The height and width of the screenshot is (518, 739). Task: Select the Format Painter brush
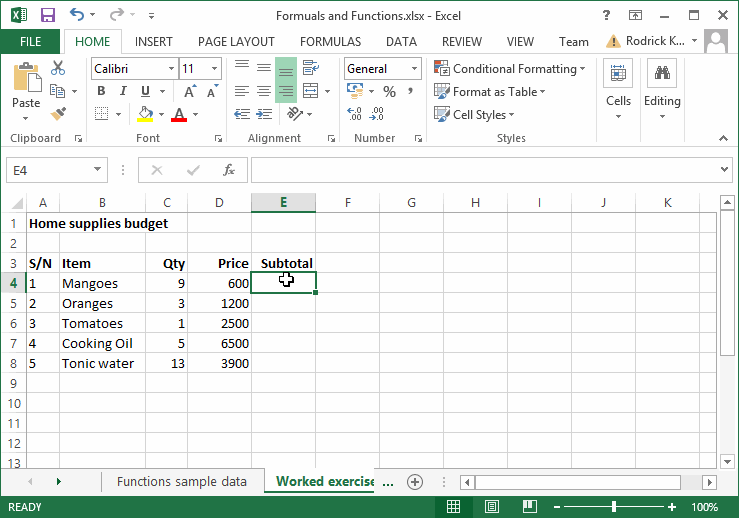pyautogui.click(x=58, y=114)
